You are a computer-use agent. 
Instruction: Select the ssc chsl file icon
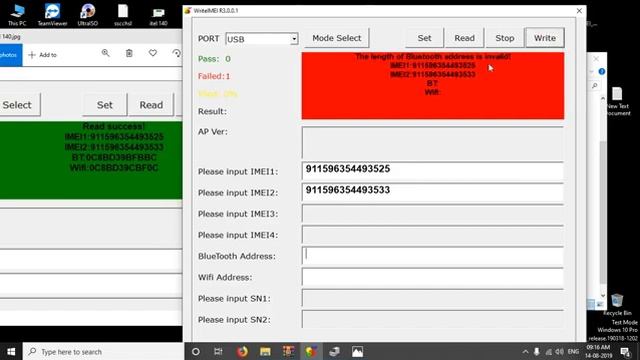pyautogui.click(x=123, y=15)
